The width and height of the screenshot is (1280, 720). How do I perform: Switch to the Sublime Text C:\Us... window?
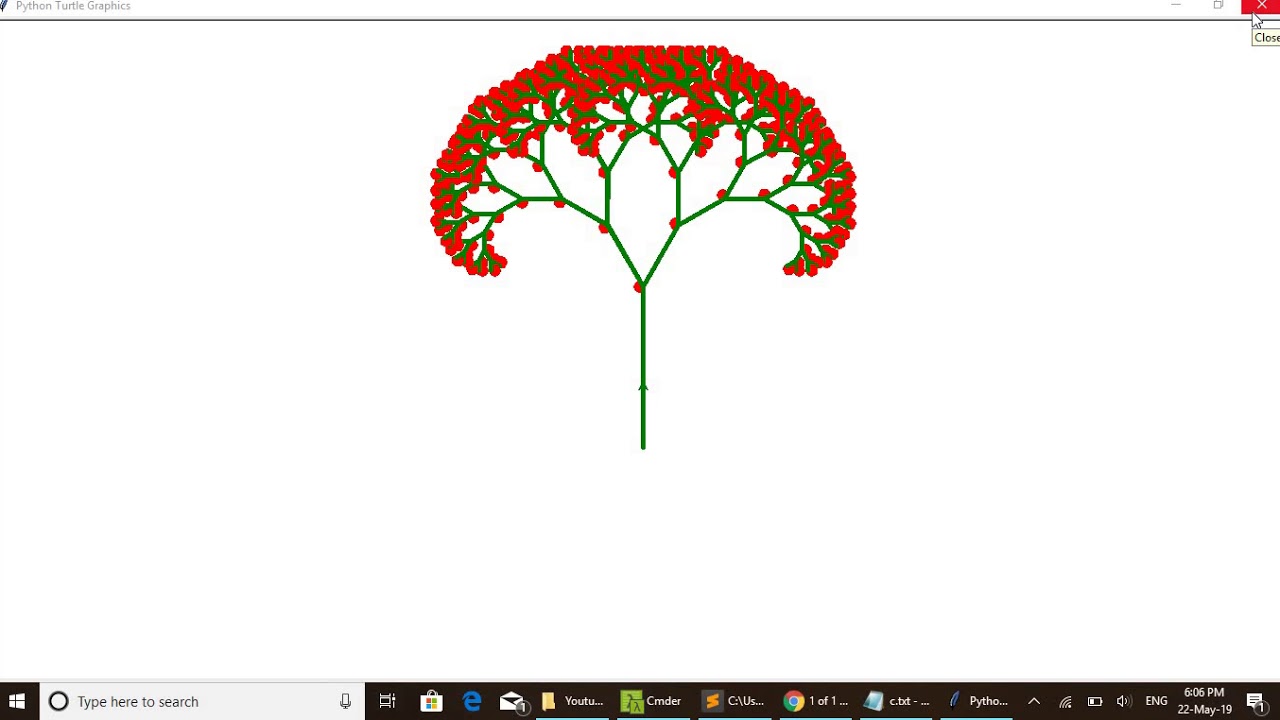click(734, 701)
